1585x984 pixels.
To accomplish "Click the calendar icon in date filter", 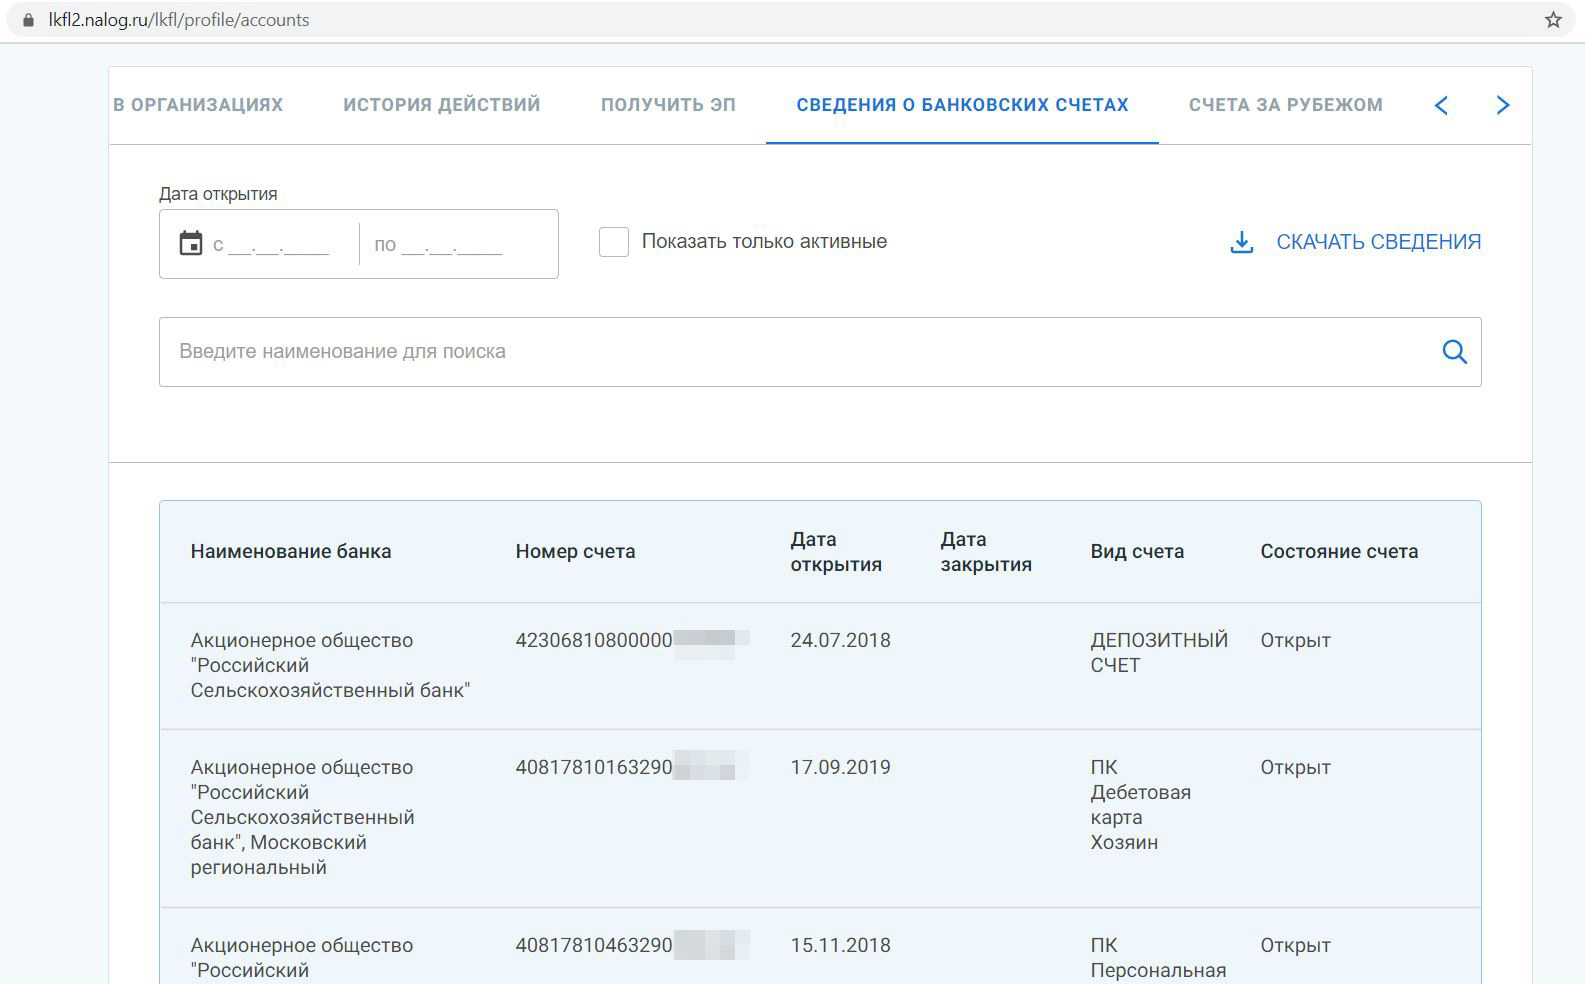I will [x=190, y=243].
